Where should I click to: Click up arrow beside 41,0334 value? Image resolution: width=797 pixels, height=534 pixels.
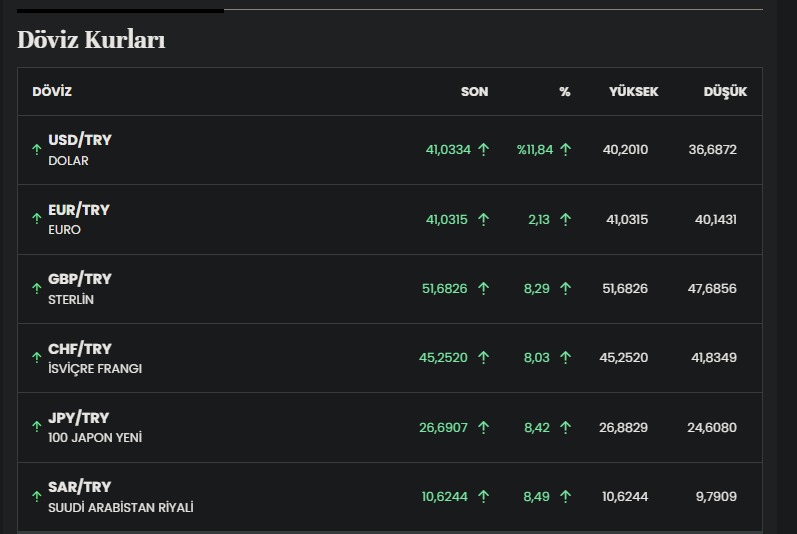[483, 149]
